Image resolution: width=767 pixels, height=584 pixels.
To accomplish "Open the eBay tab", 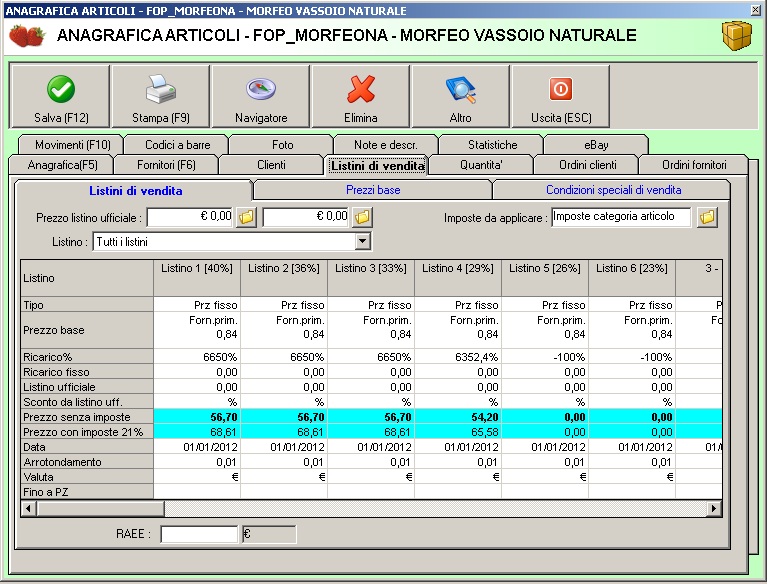I will coord(596,145).
